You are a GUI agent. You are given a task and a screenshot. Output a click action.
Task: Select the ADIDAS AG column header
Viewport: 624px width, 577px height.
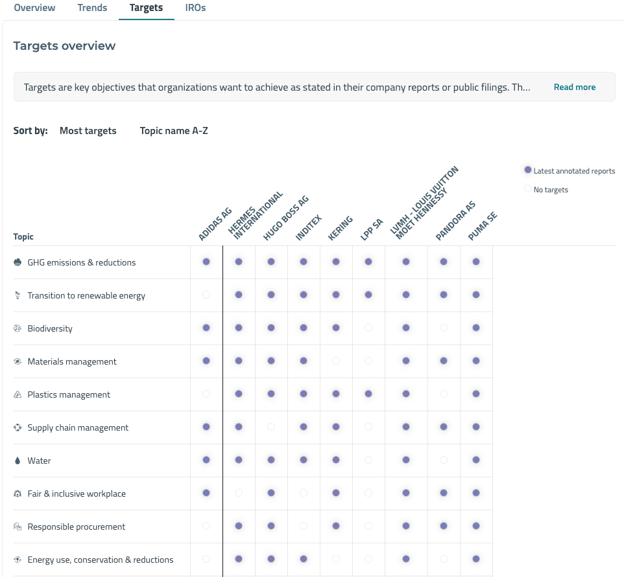pyautogui.click(x=215, y=224)
